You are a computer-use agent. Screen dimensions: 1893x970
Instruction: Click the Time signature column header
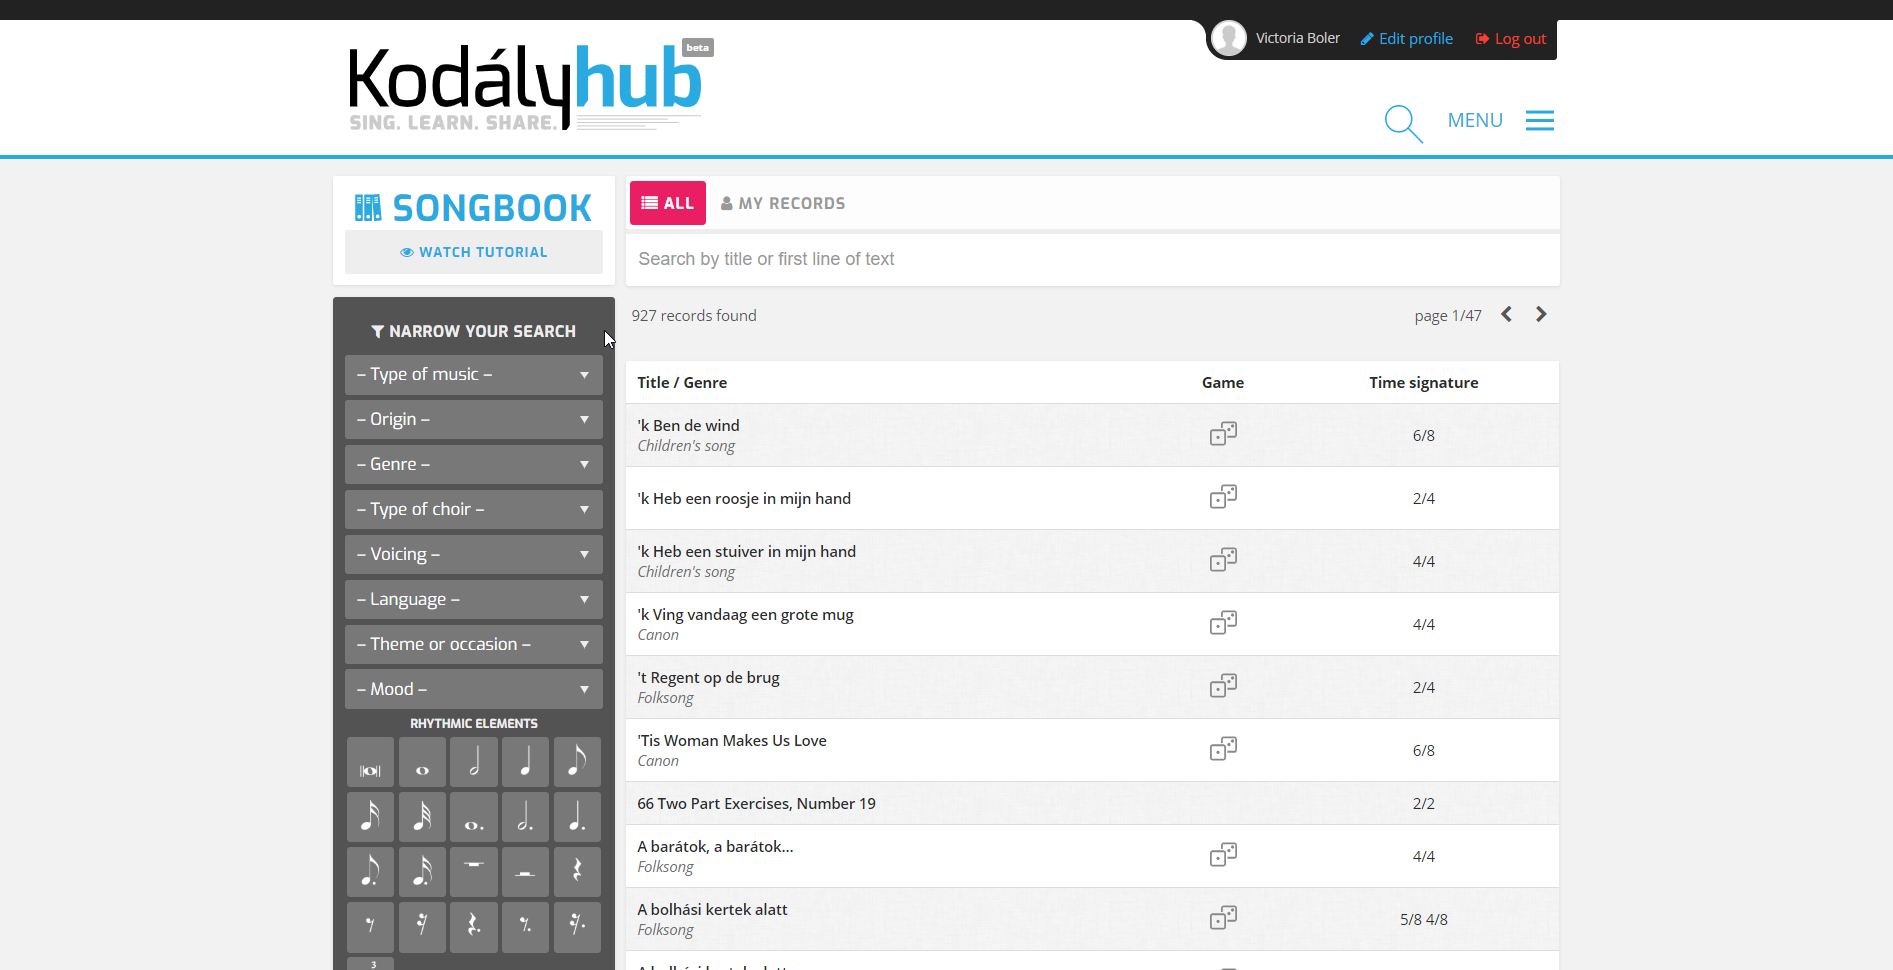click(x=1424, y=383)
